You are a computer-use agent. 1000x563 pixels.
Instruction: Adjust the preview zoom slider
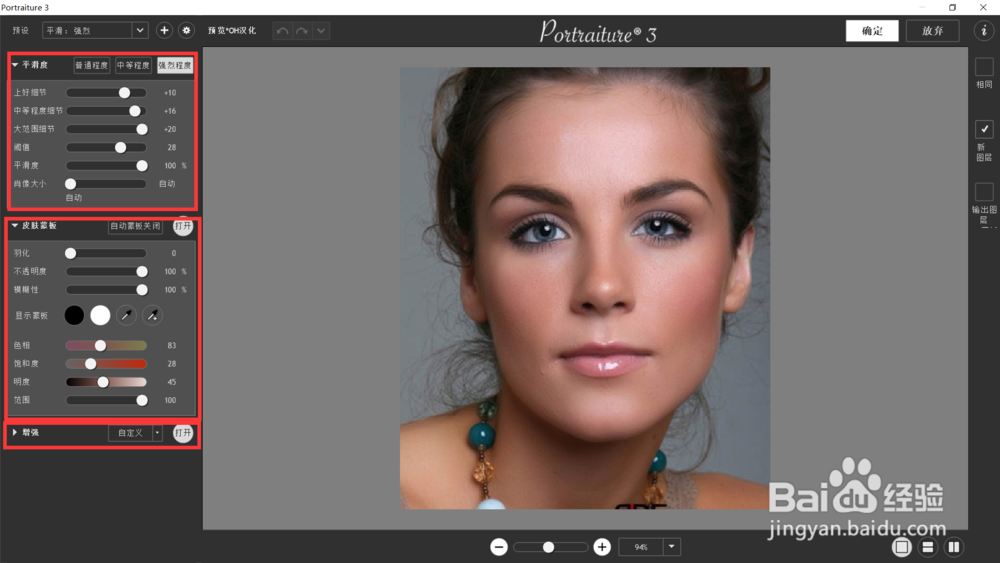(550, 547)
